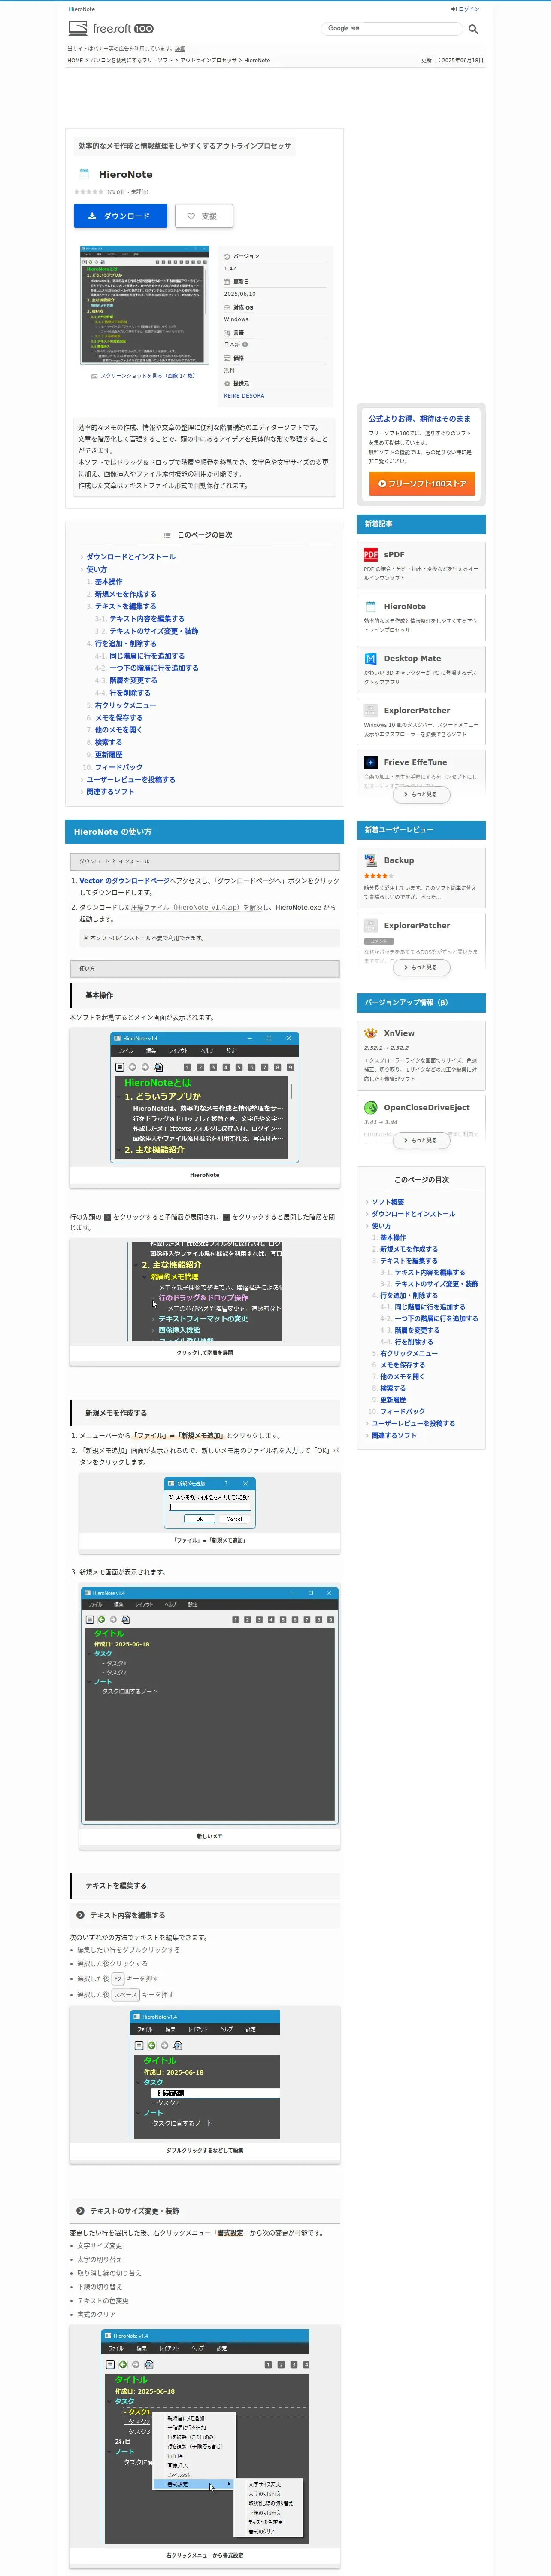
Task: Open 新規メモを作成する in main contents list
Action: click(126, 594)
